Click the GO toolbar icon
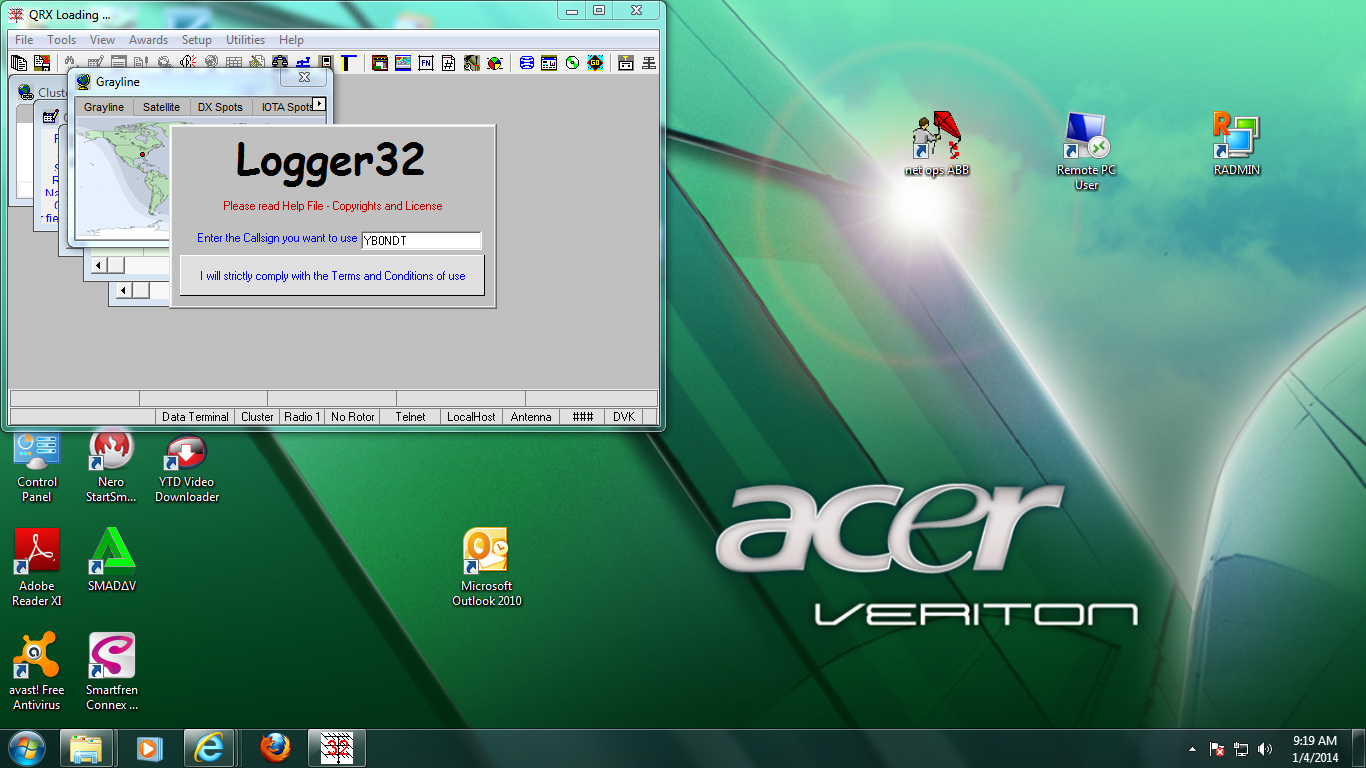This screenshot has height=768, width=1366. coord(595,63)
